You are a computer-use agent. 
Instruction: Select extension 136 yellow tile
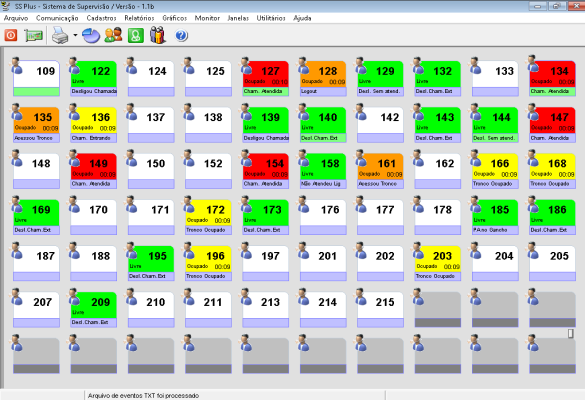[94, 124]
